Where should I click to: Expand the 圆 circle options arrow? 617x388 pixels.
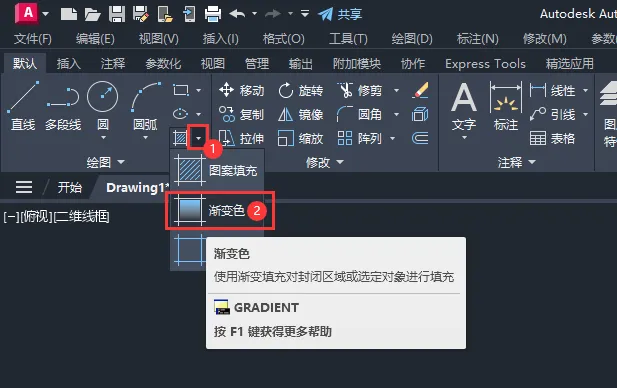tap(103, 138)
